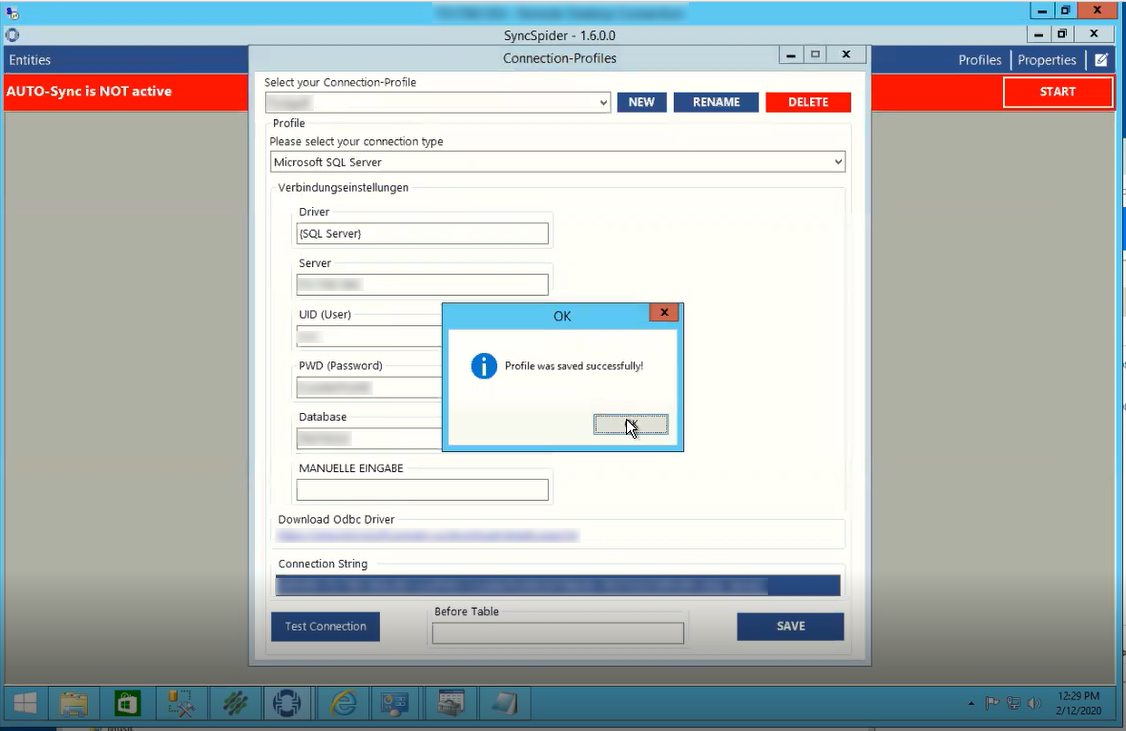The image size is (1126, 731).
Task: Close the SyncSpider main window
Action: point(1094,34)
